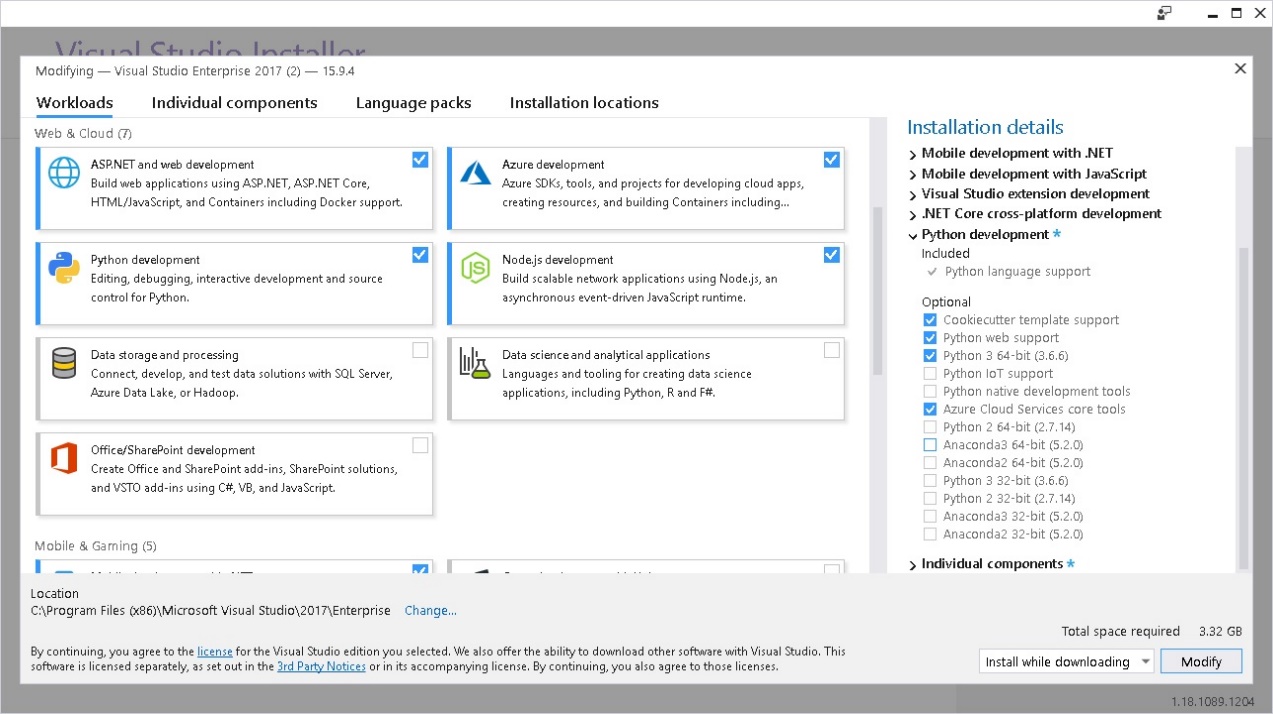Check Python 2 64-bit (2.7.14)
Image resolution: width=1273 pixels, height=714 pixels.
click(x=930, y=427)
